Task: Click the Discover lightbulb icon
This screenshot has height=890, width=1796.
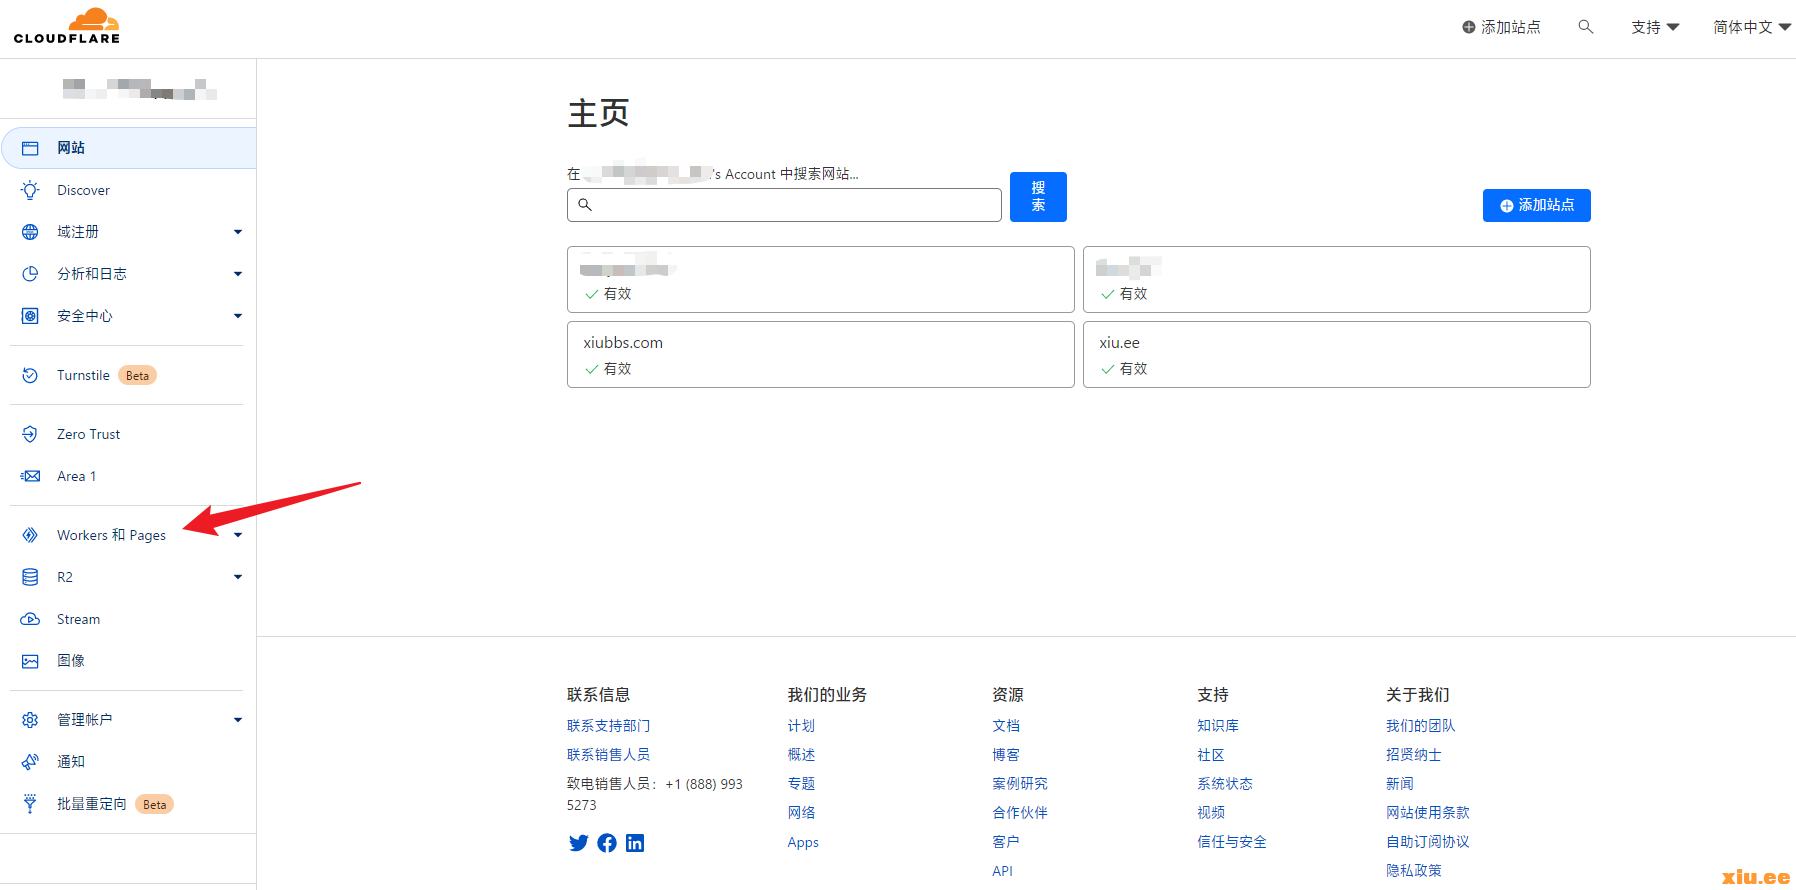Action: pos(30,190)
